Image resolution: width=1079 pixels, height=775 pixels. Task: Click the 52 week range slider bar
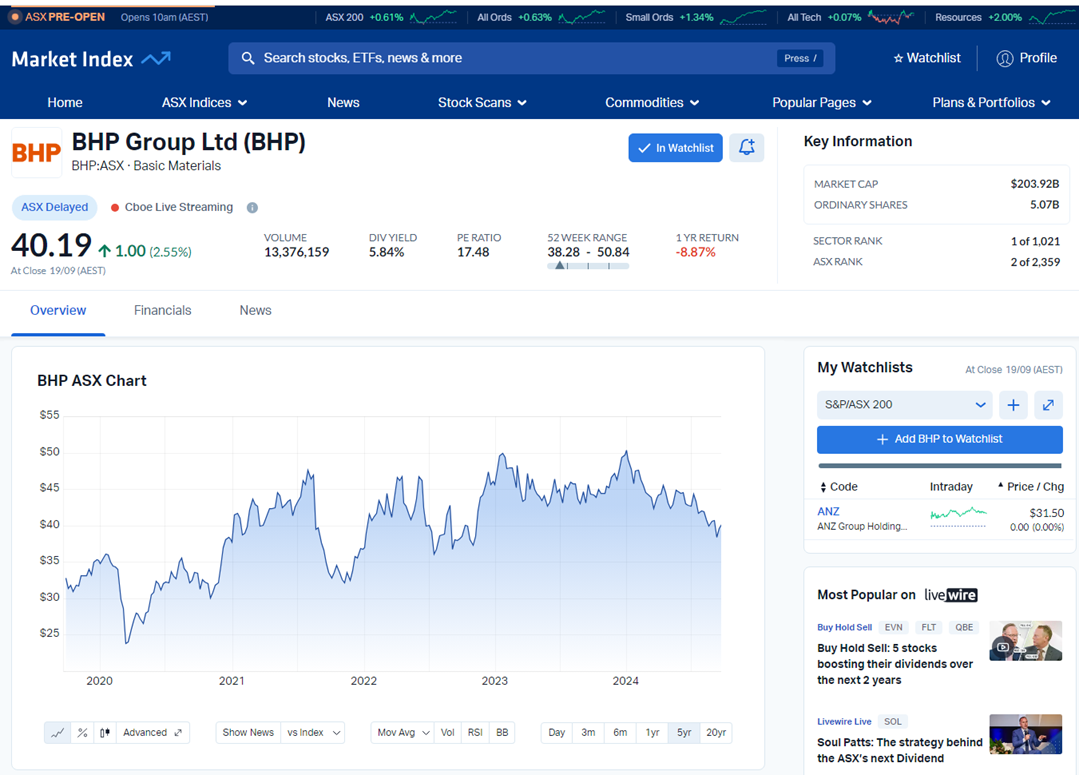click(588, 266)
